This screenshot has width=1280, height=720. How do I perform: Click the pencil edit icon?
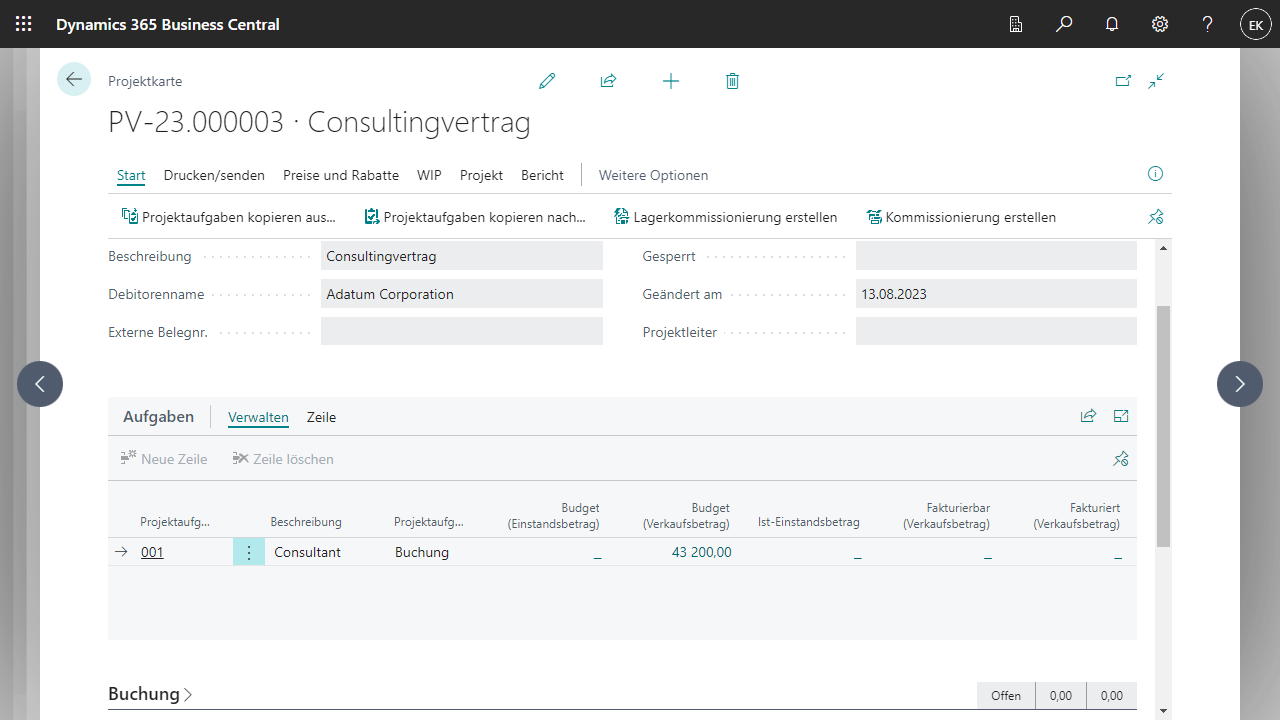point(547,81)
